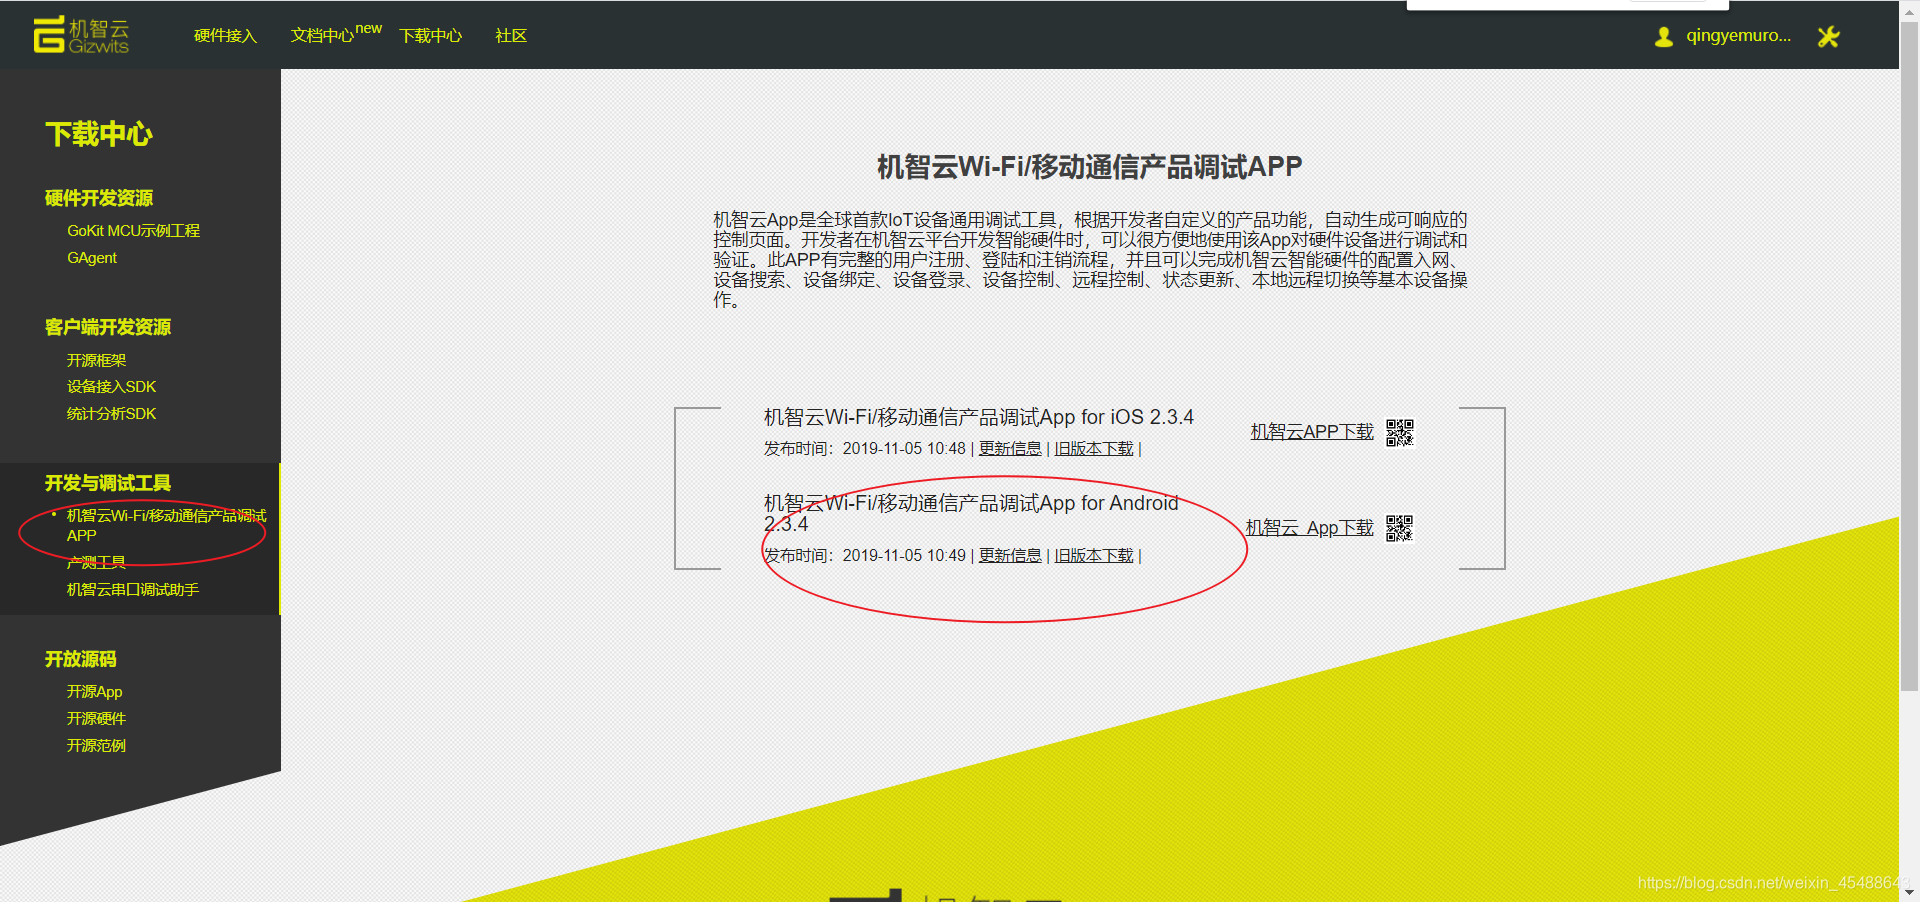
Task: Open the 社区 navigation item
Action: click(511, 36)
